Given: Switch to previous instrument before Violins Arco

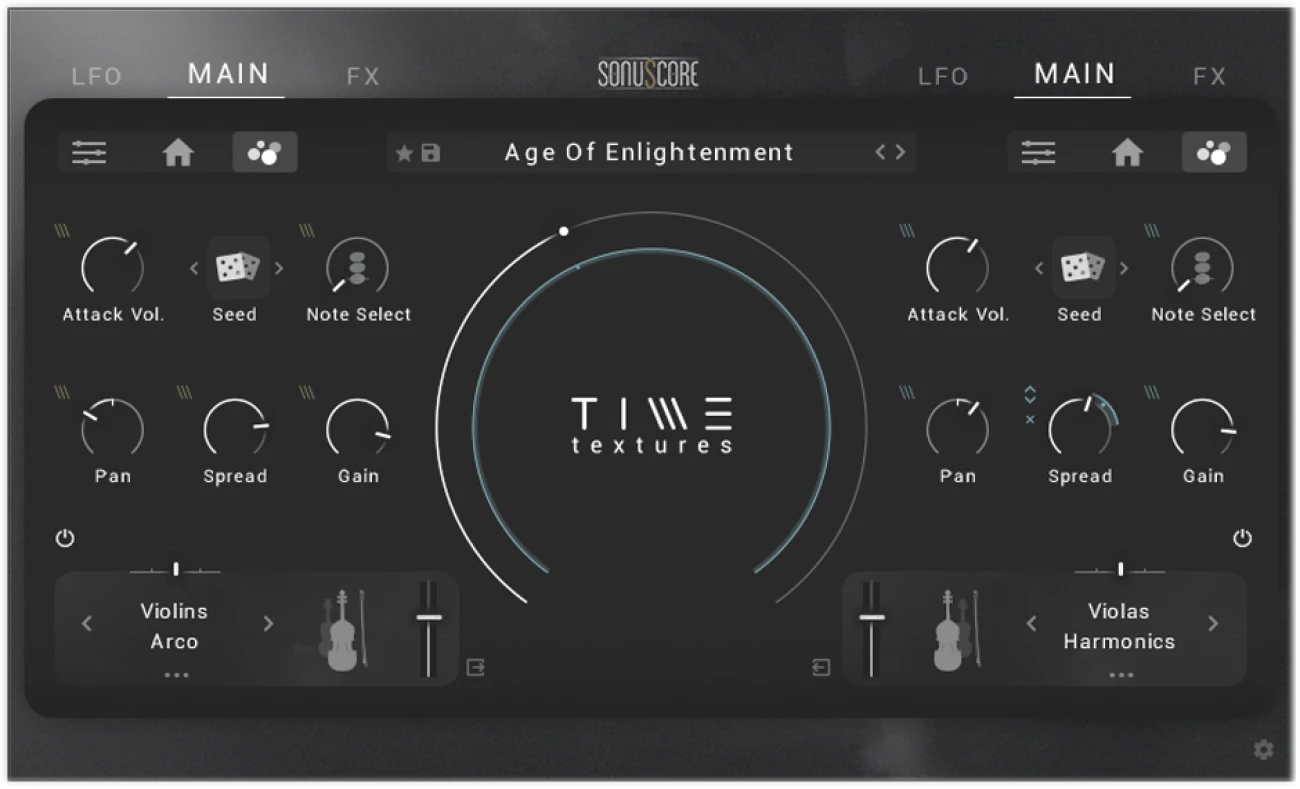Looking at the screenshot, I should (x=87, y=624).
